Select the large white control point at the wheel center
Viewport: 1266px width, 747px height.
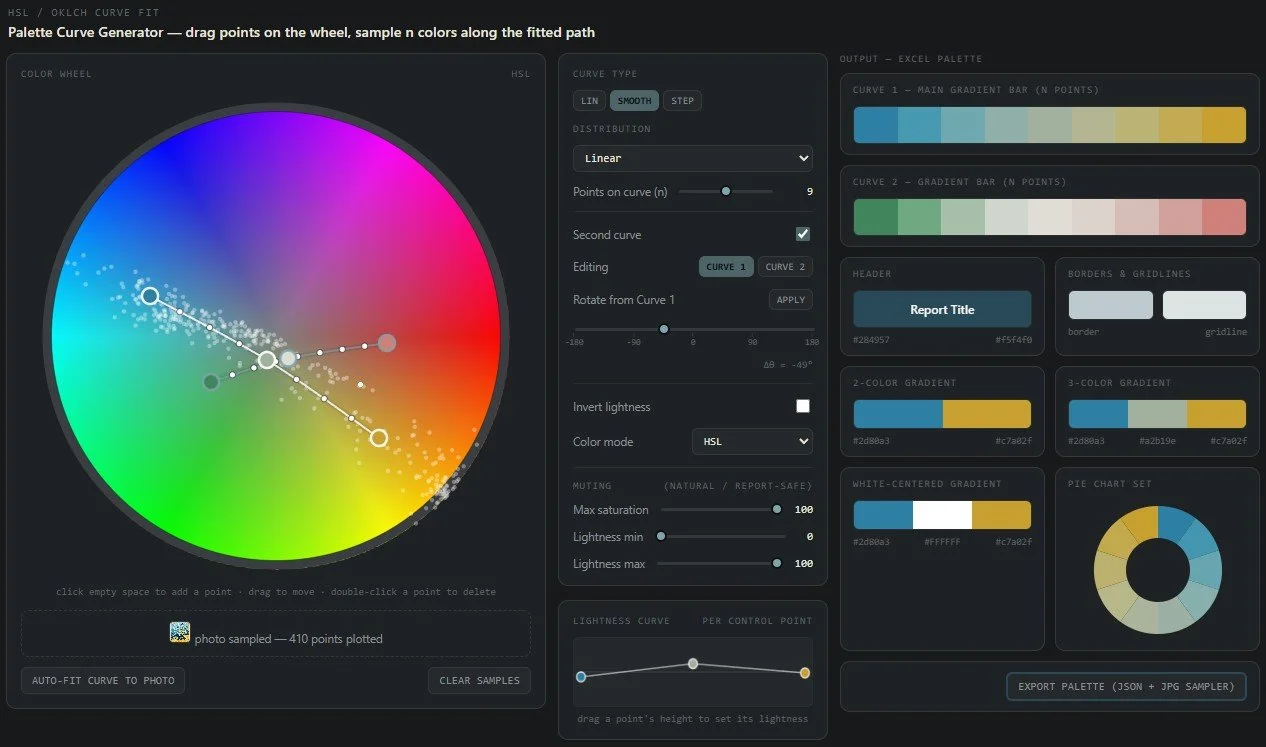[267, 360]
